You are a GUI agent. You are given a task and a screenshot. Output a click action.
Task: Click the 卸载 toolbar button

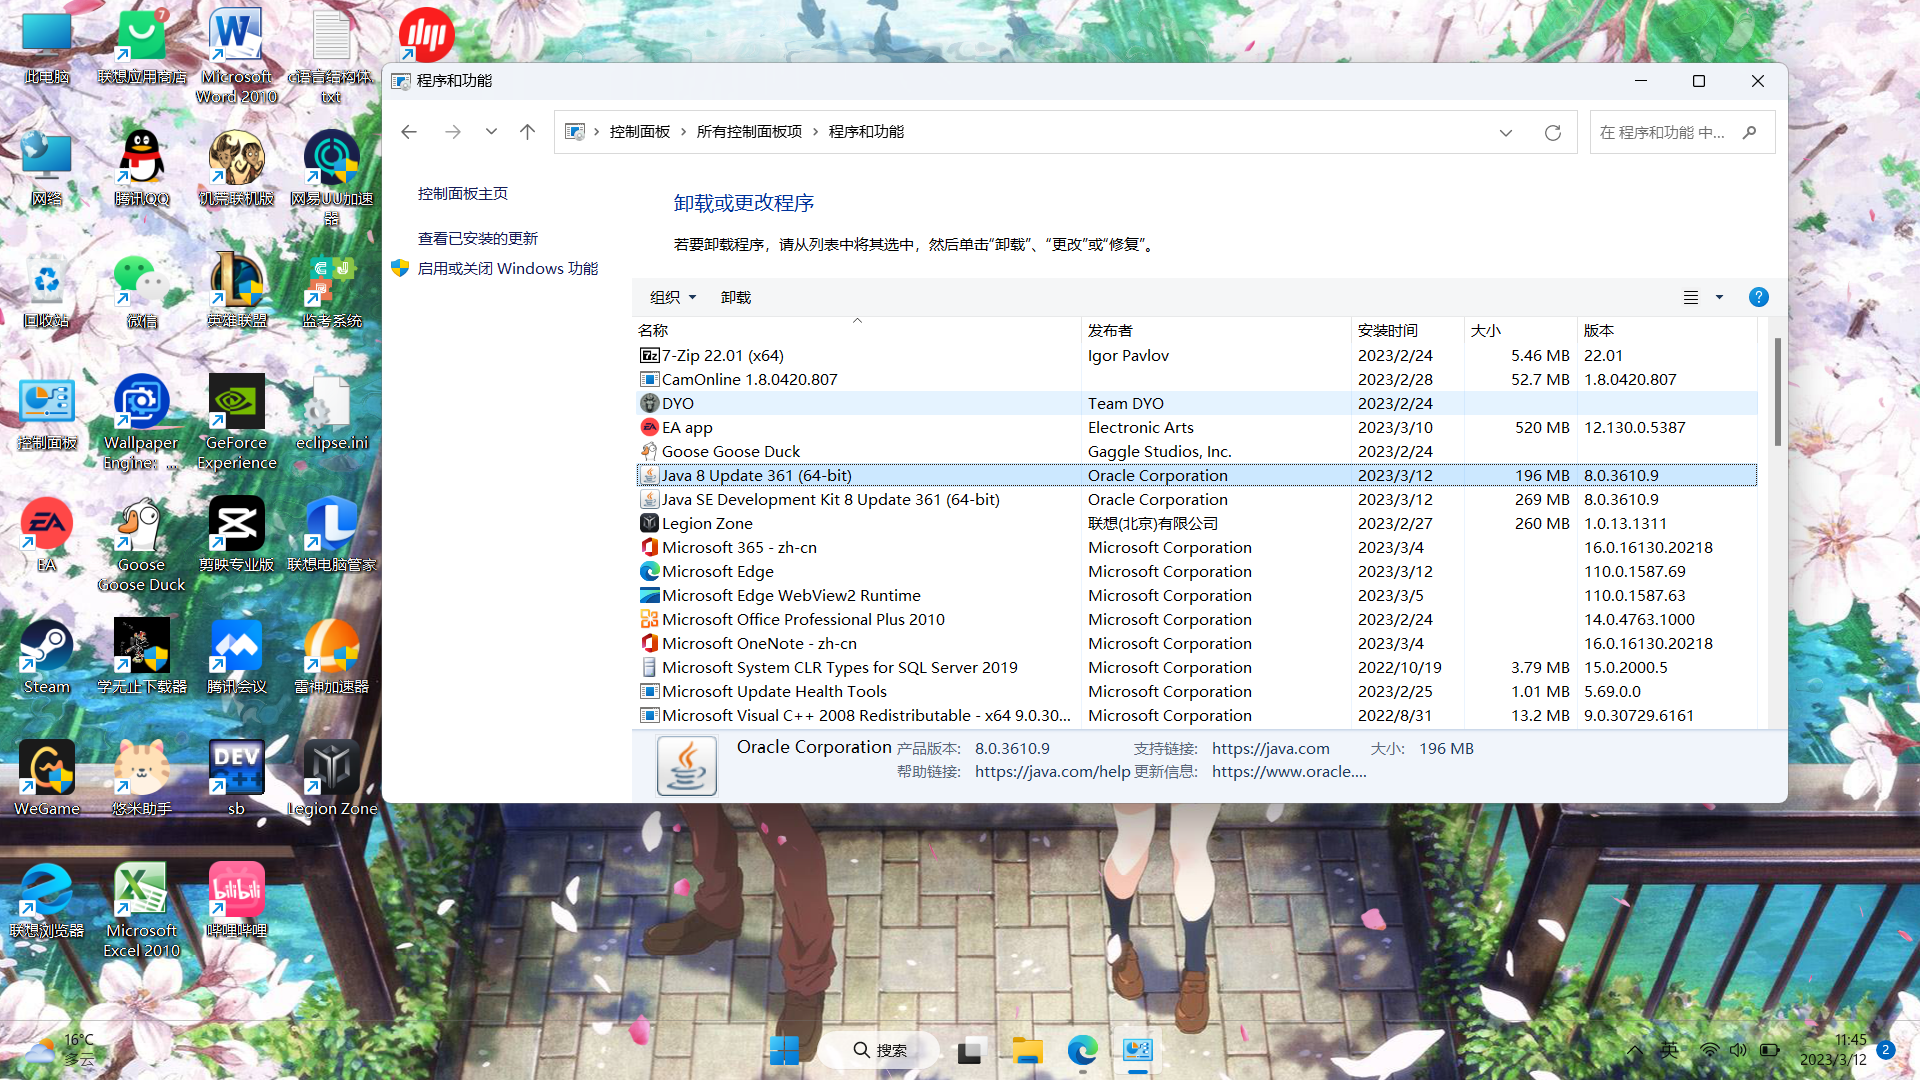[x=735, y=297]
